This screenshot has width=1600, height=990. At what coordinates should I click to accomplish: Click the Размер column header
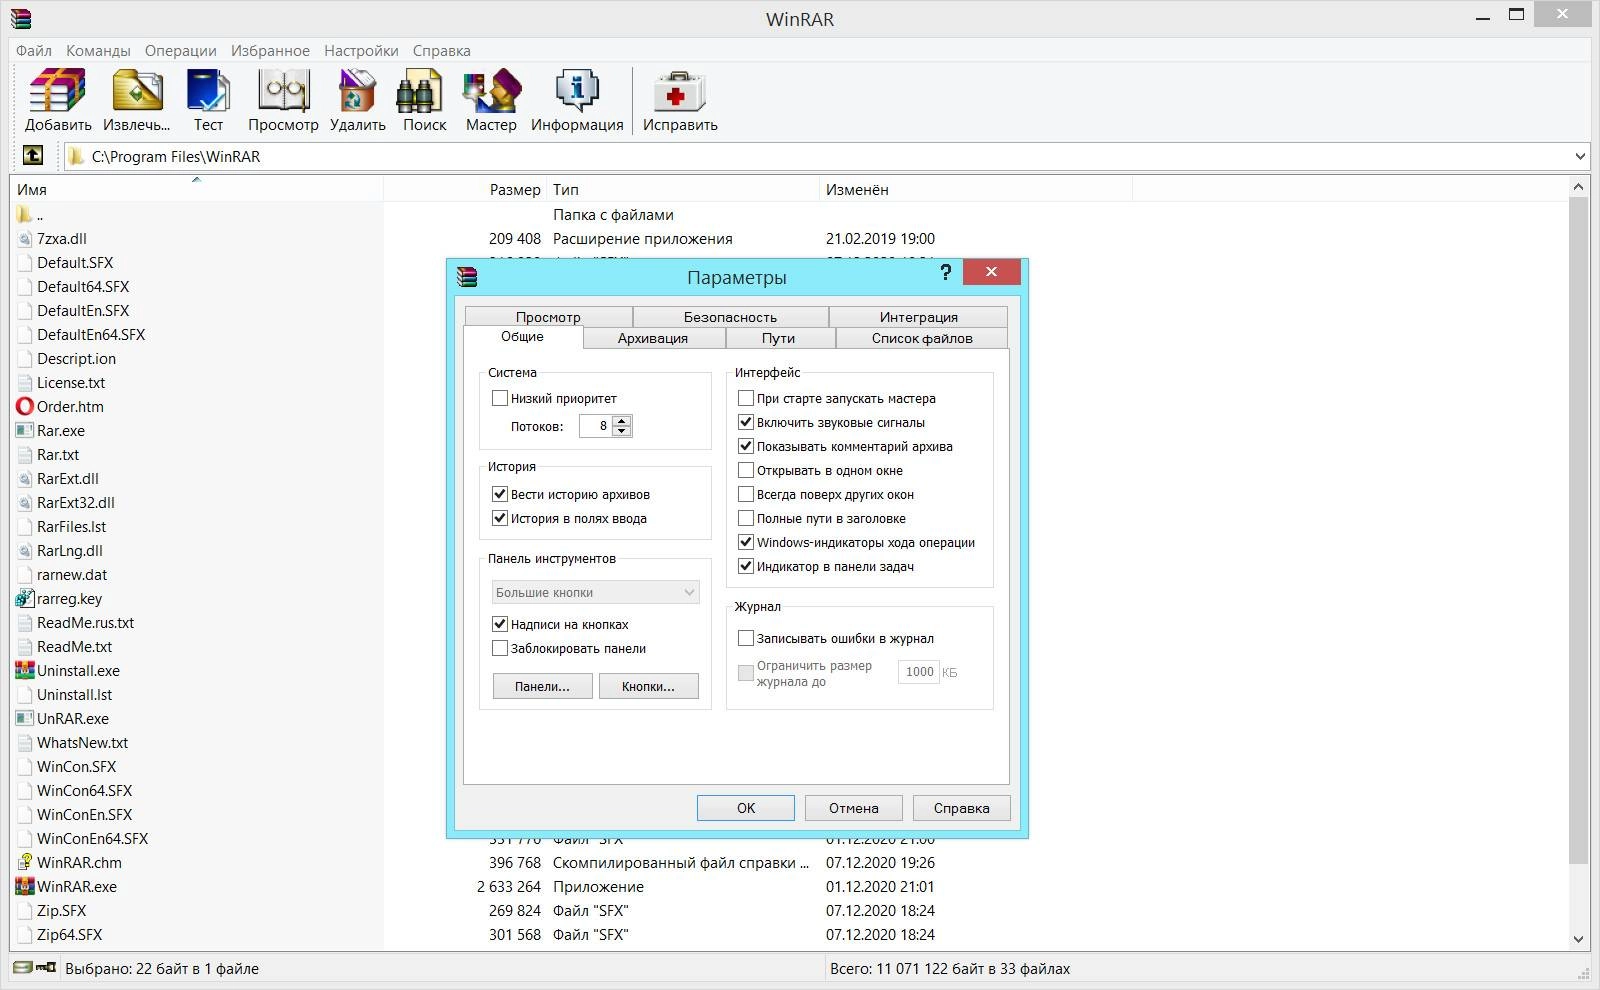click(x=464, y=189)
